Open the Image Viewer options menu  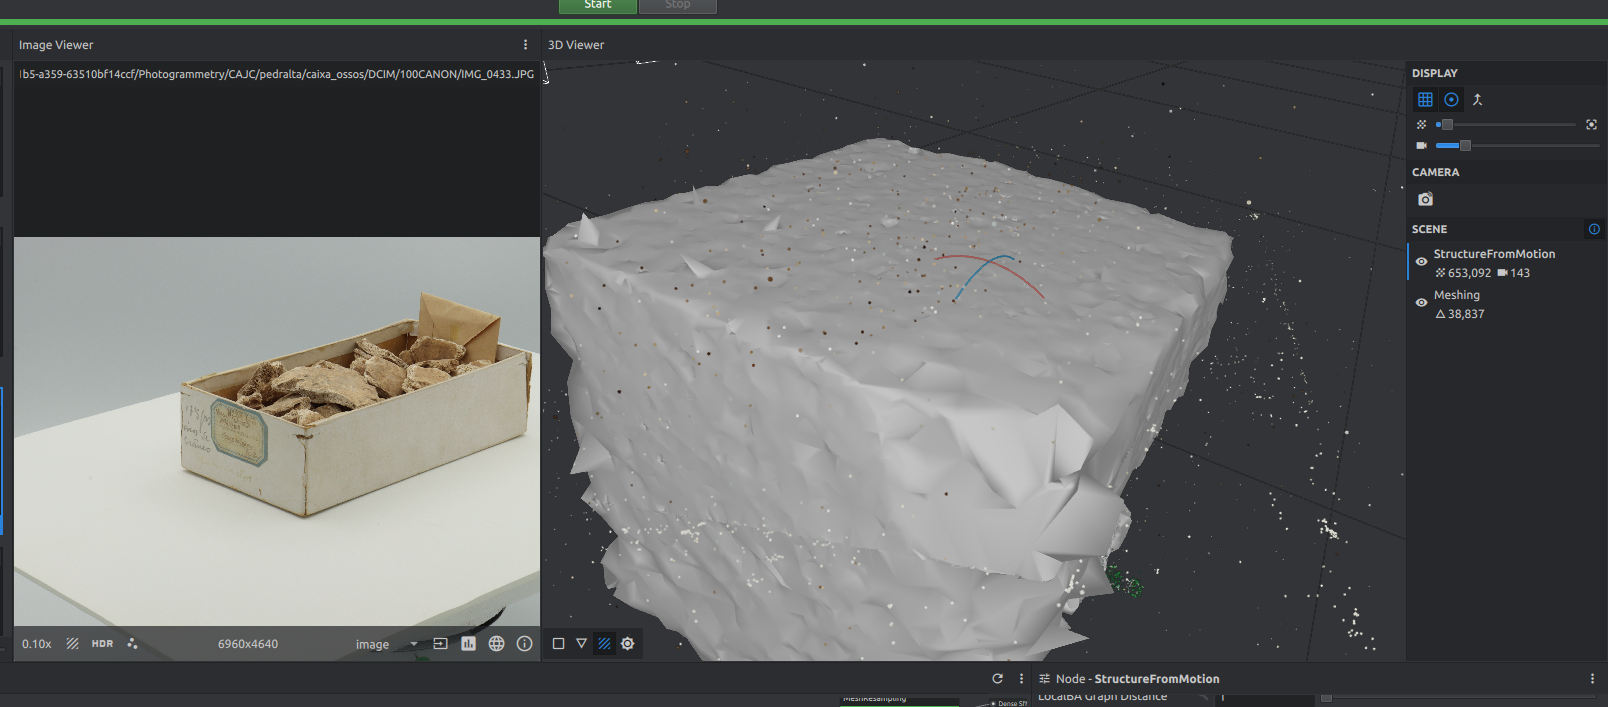click(x=525, y=45)
